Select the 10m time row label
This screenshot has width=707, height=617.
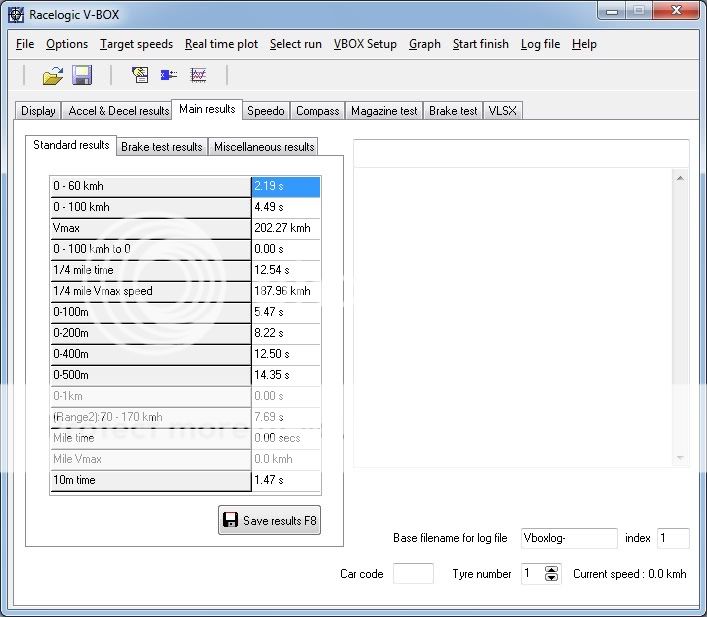pyautogui.click(x=150, y=480)
